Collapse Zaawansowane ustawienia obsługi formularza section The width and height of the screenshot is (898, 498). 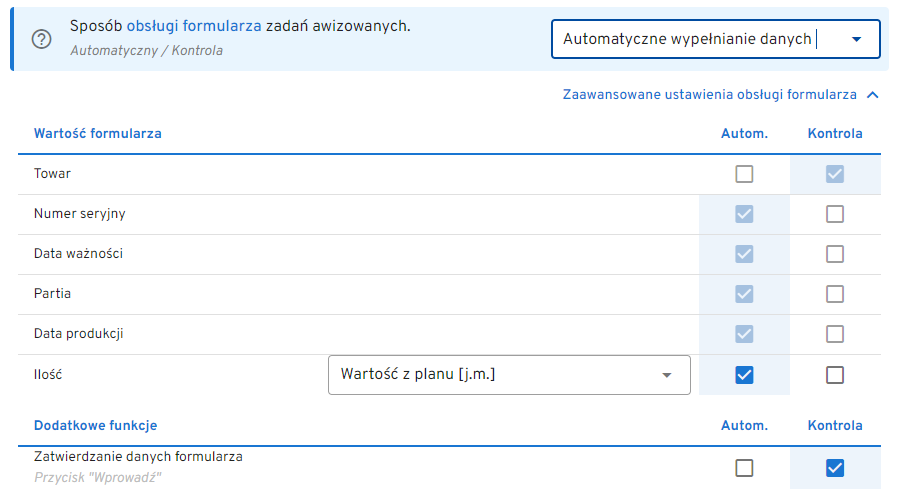coord(710,95)
